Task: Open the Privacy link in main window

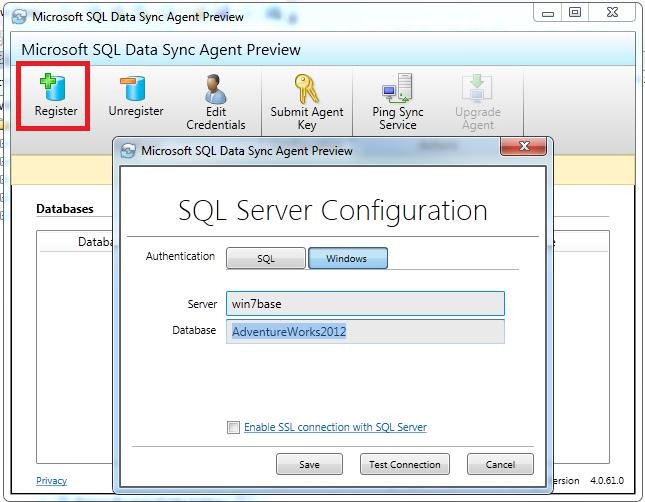Action: pyautogui.click(x=51, y=481)
